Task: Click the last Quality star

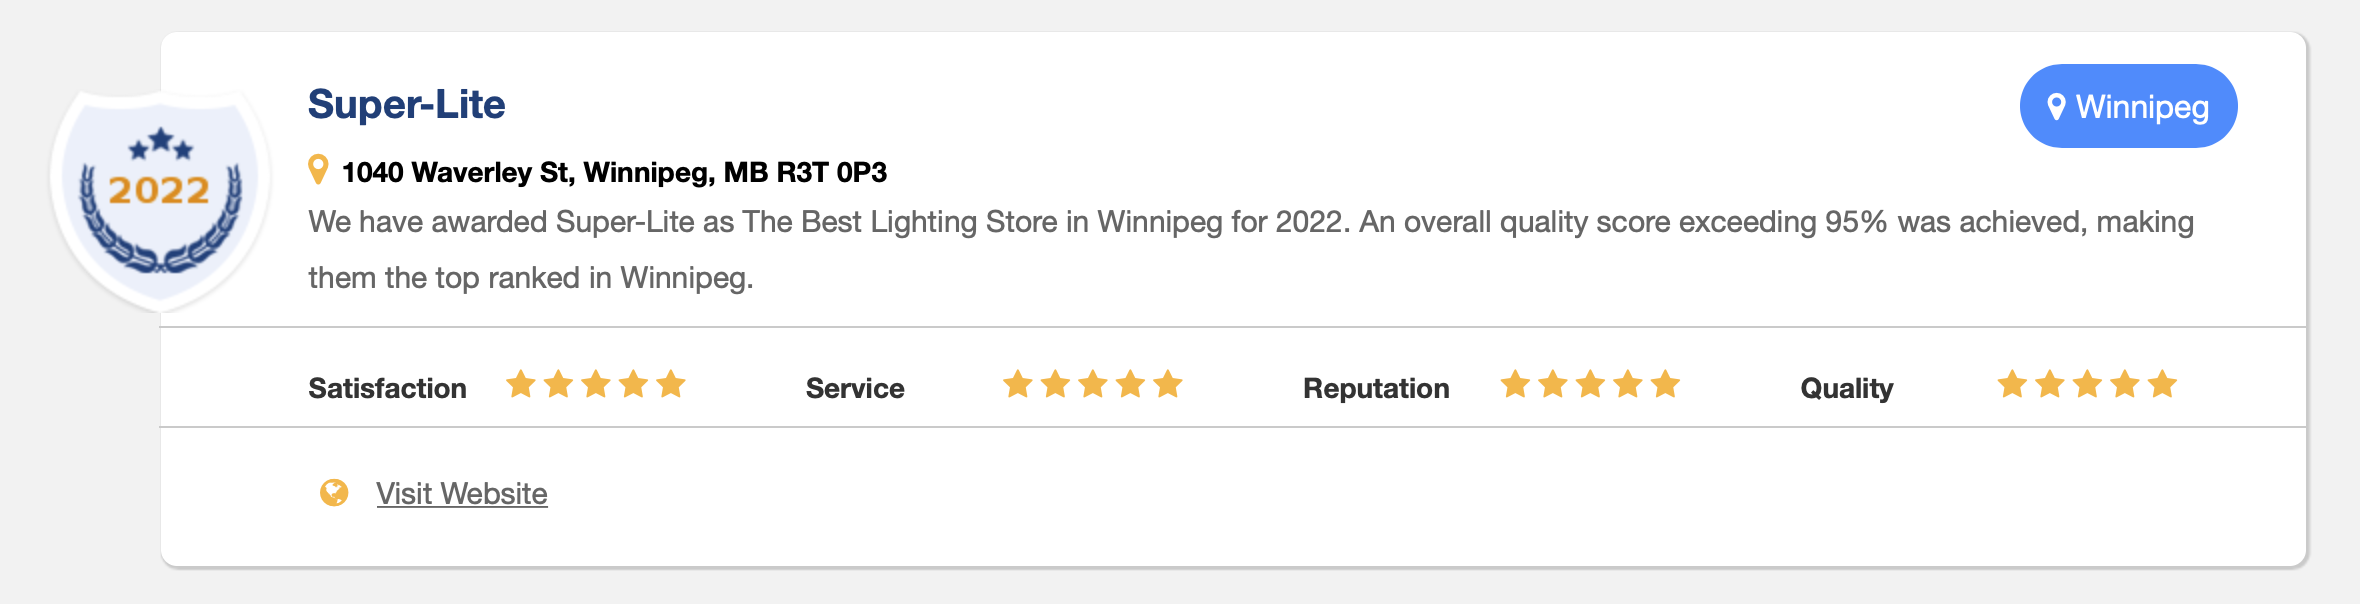Action: tap(2162, 384)
